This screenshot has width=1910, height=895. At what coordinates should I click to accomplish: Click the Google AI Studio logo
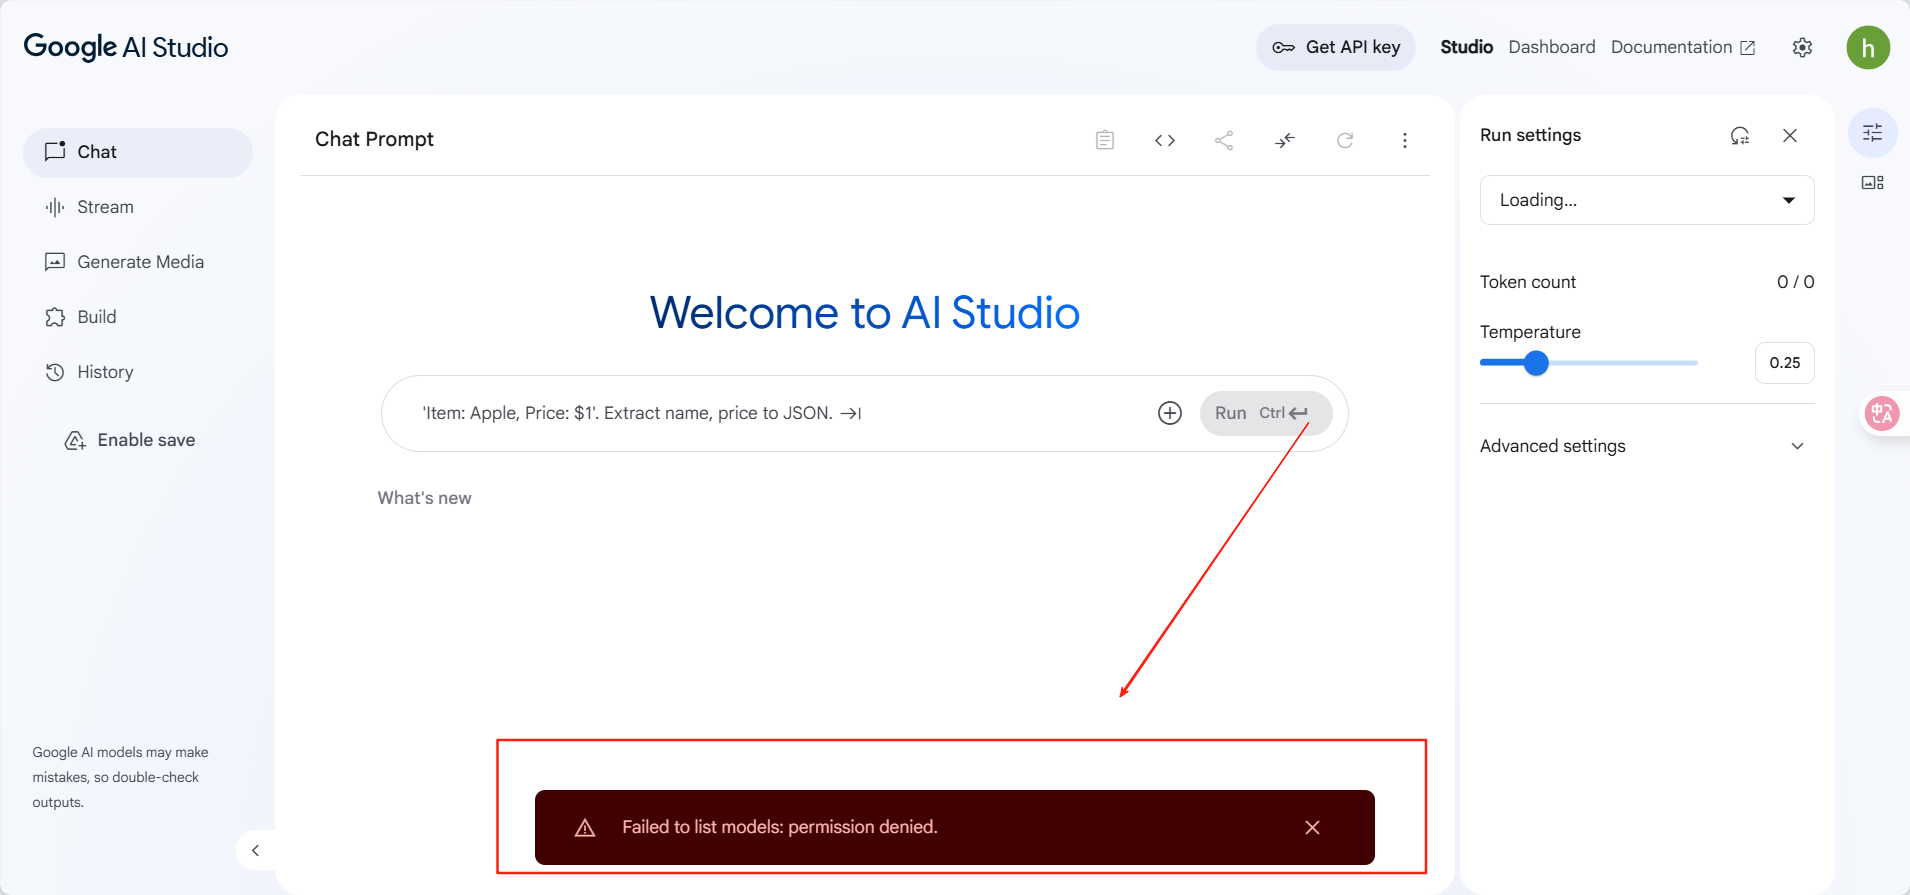[126, 47]
